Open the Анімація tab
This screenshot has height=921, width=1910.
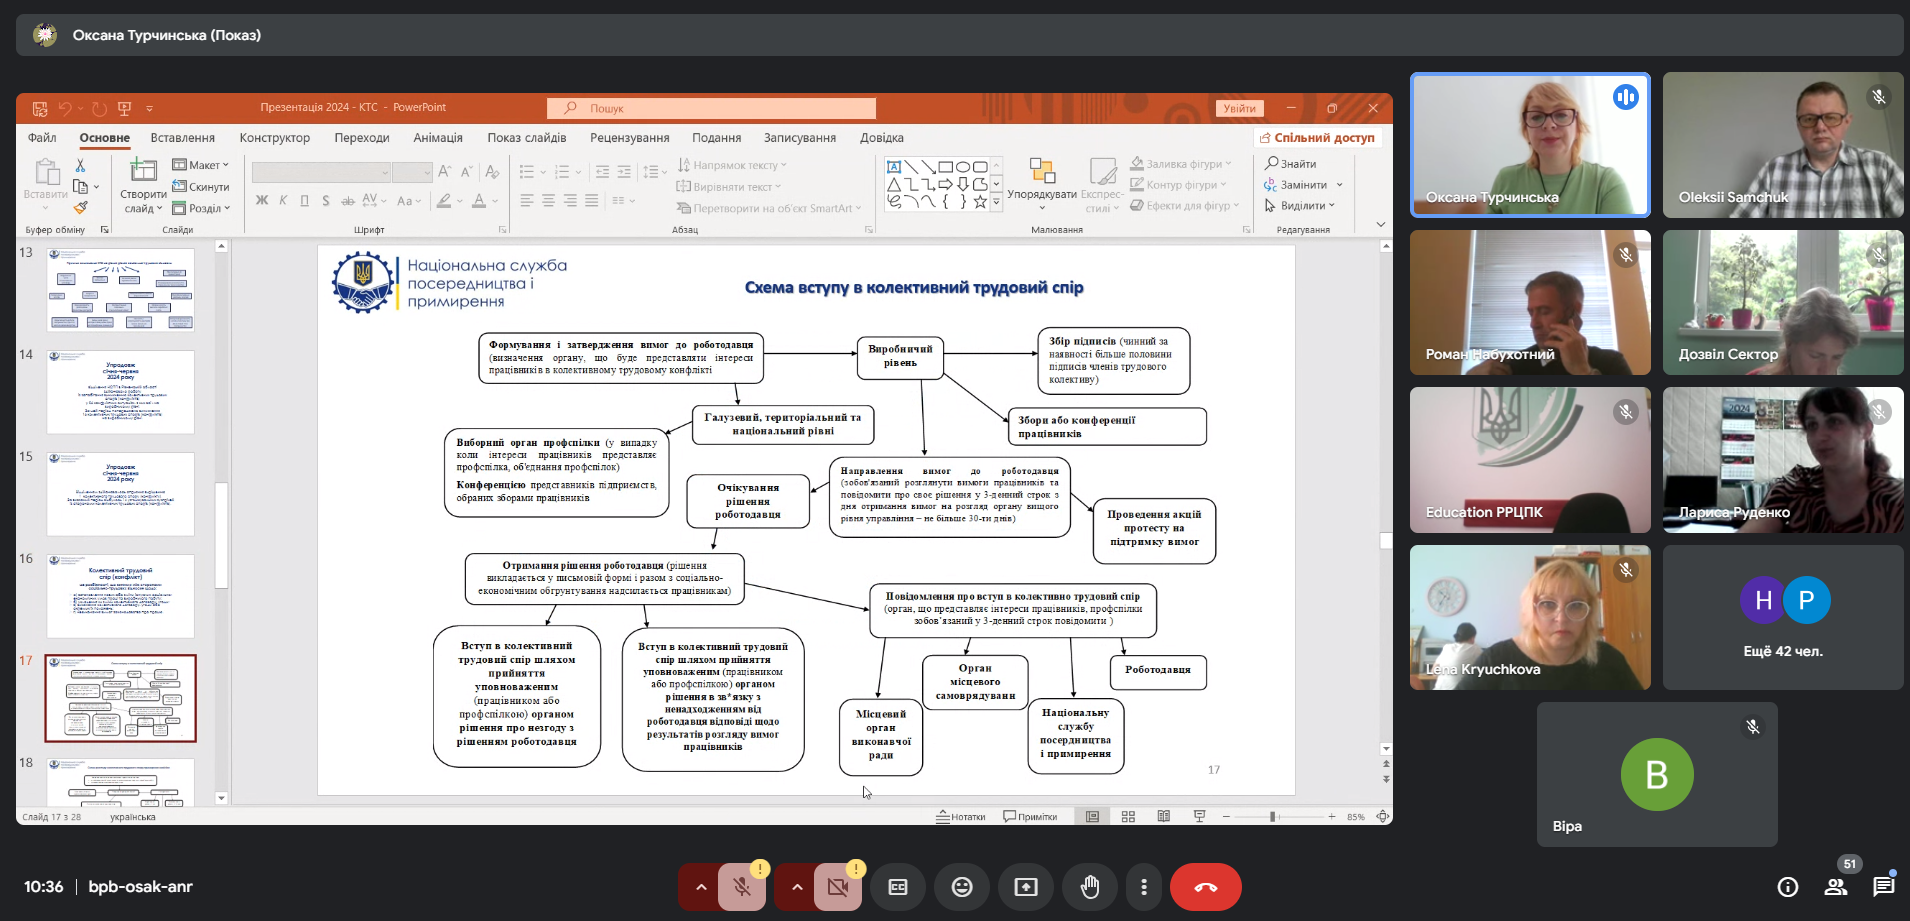[x=438, y=138]
